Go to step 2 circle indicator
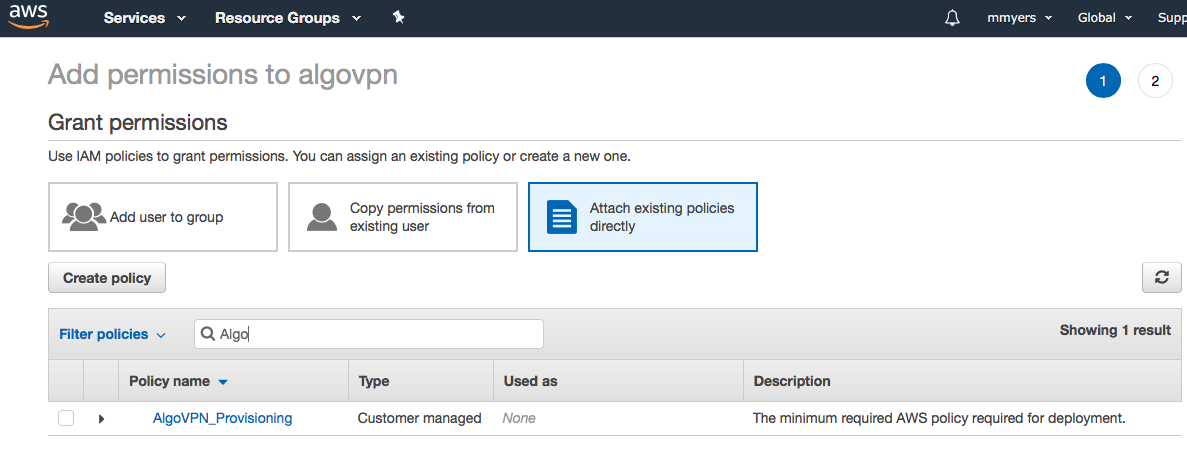Viewport: 1187px width, 467px height. click(1155, 81)
